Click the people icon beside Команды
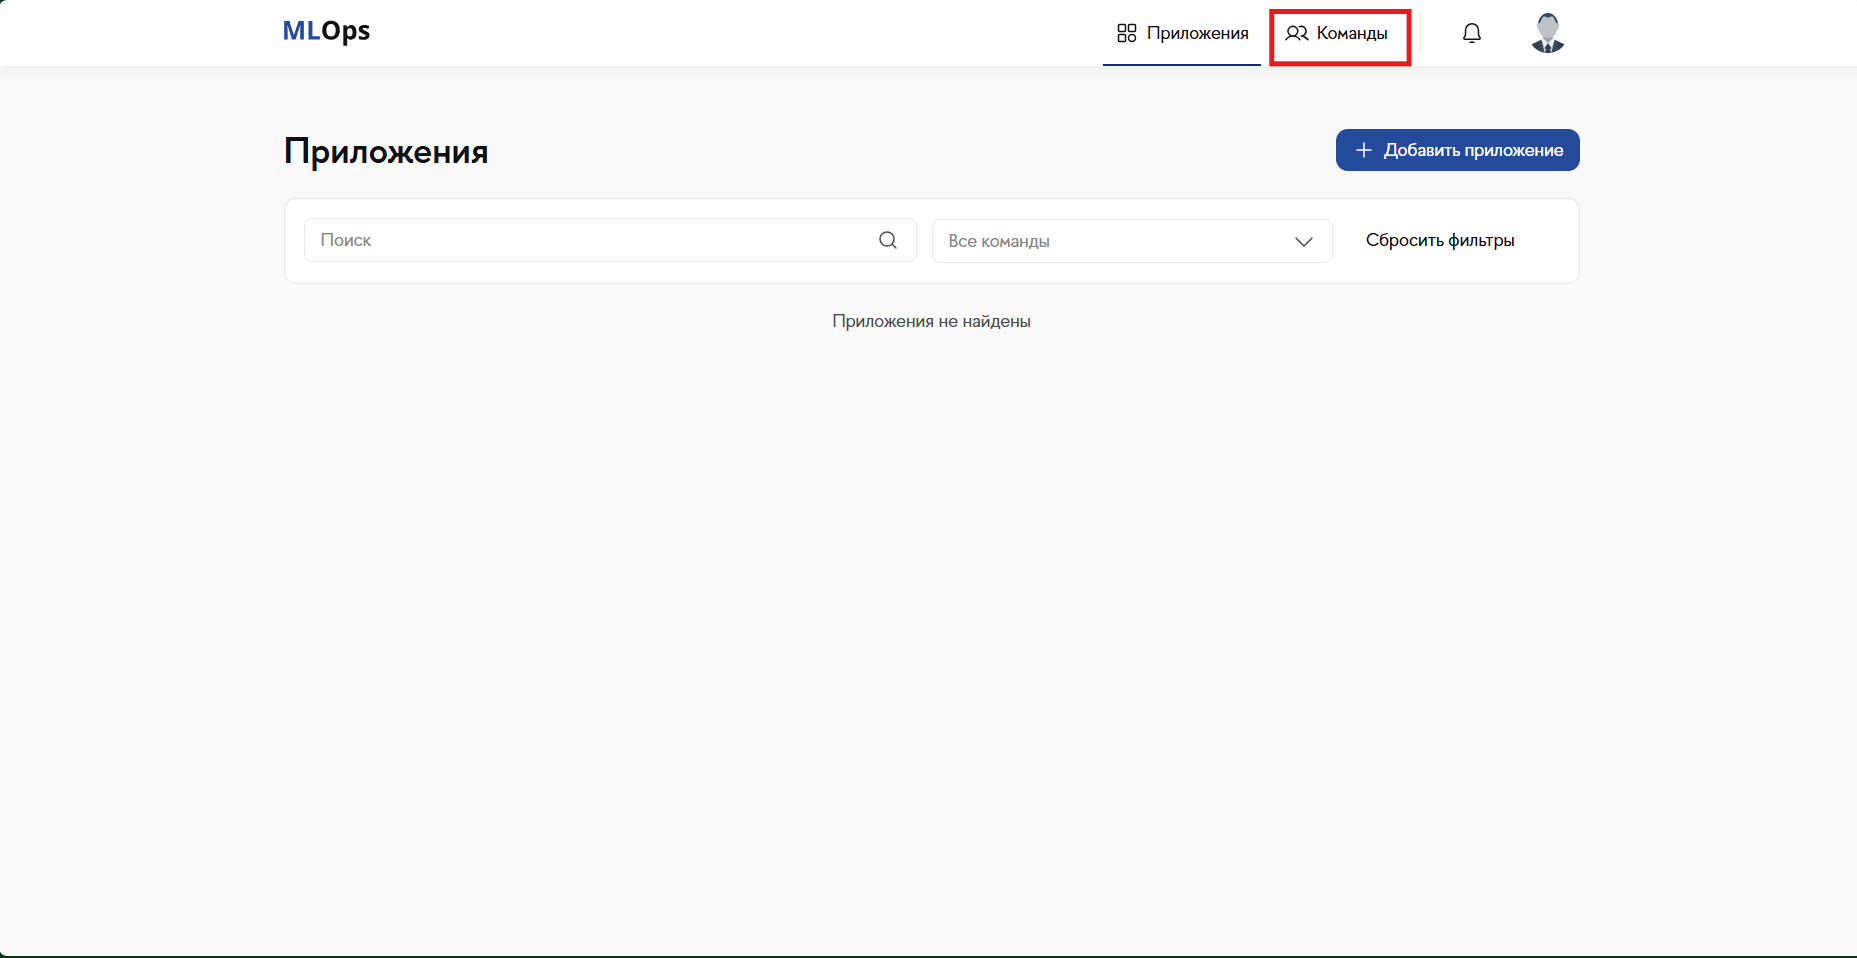 (x=1296, y=33)
